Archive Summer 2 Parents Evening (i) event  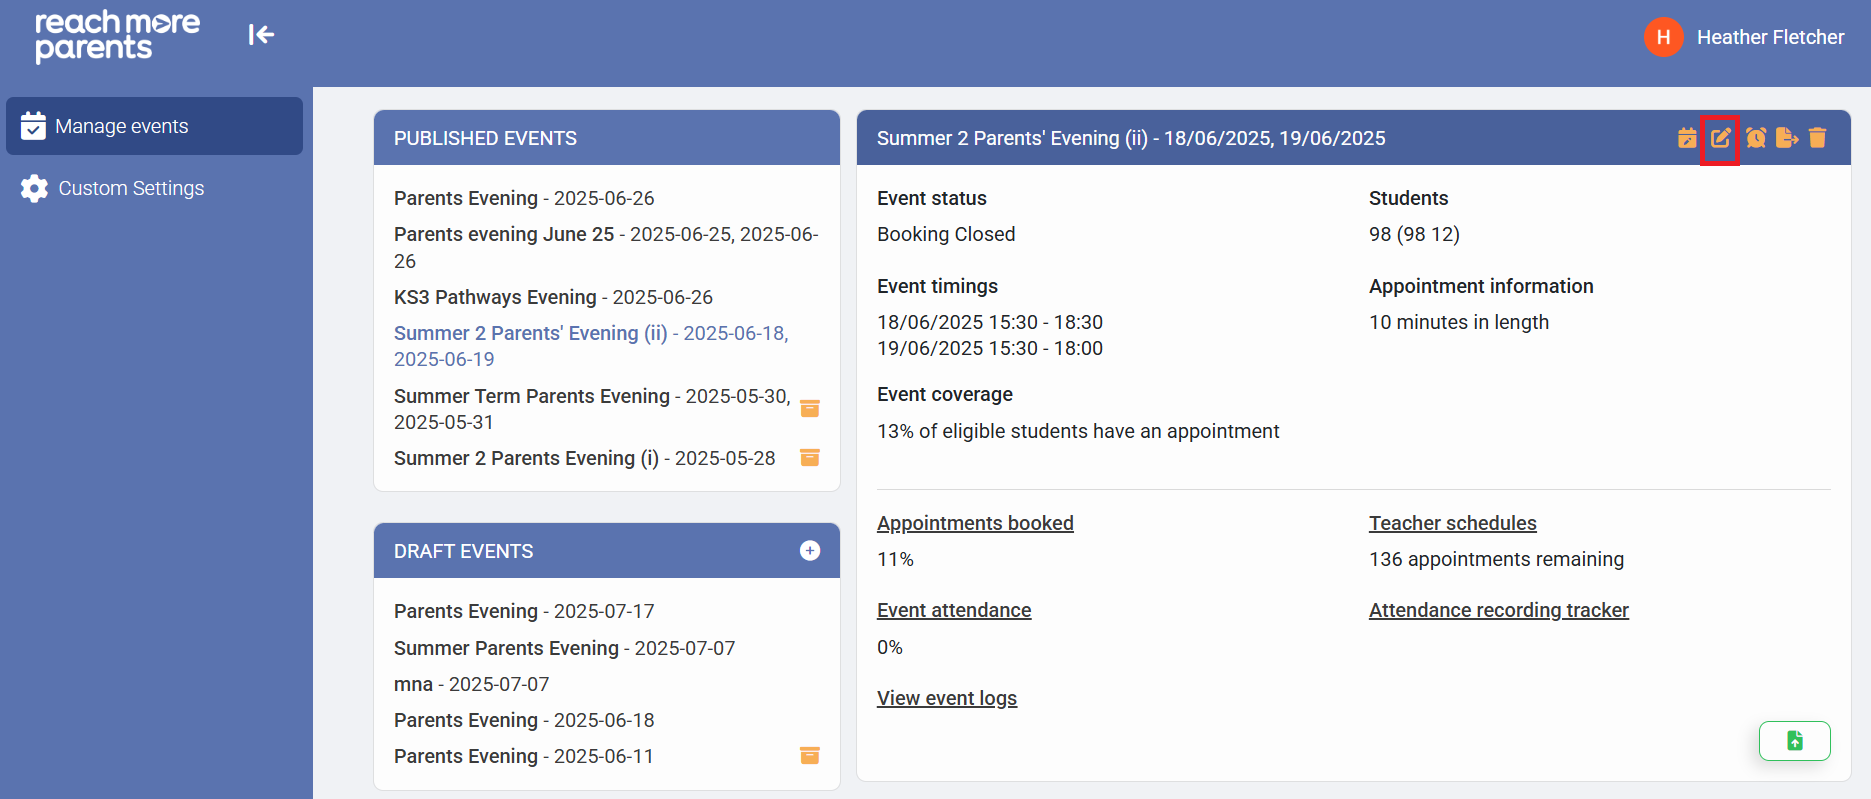click(810, 458)
